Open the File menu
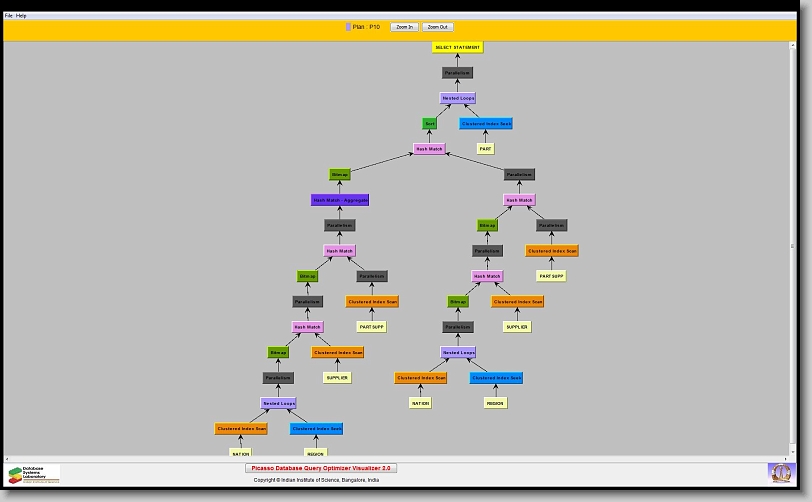 click(x=9, y=16)
